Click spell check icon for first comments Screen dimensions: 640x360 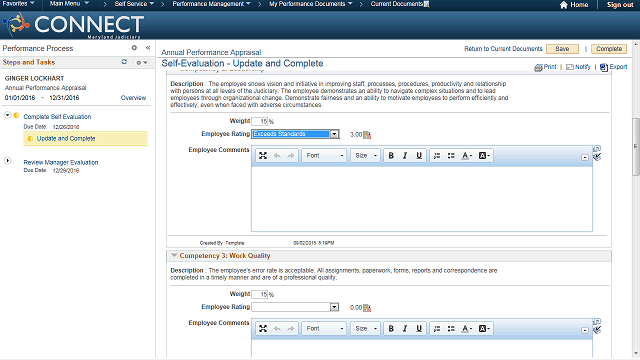[597, 157]
